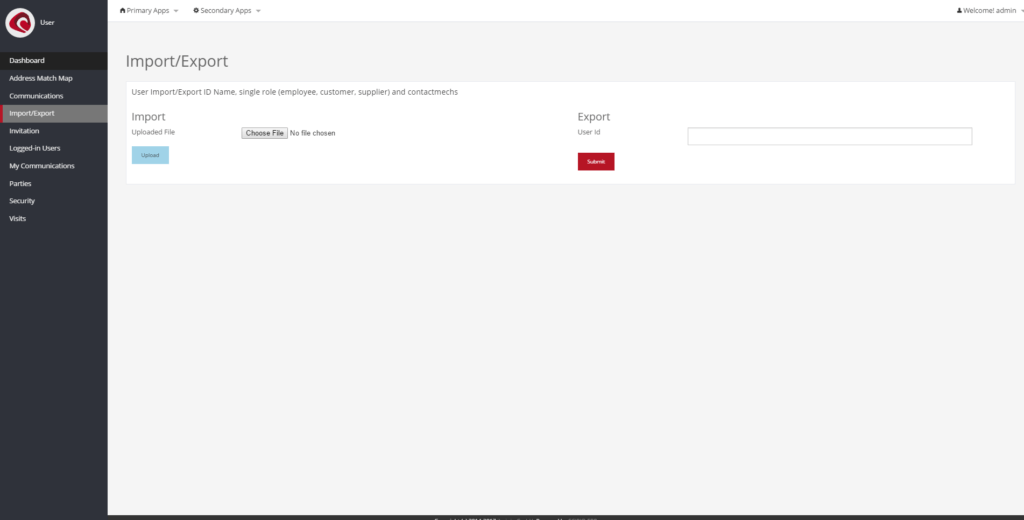Expand the Primary Apps dropdown
This screenshot has width=1024, height=520.
[149, 10]
